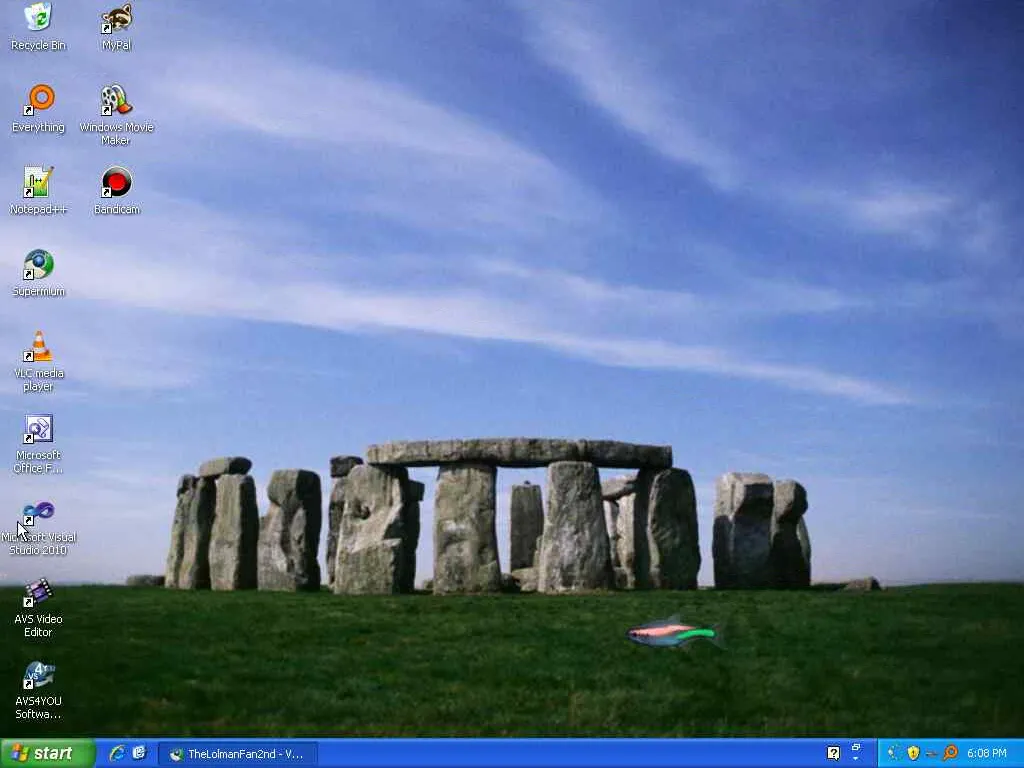This screenshot has height=768, width=1024.
Task: Click the second Quick Launch icon
Action: pos(139,753)
